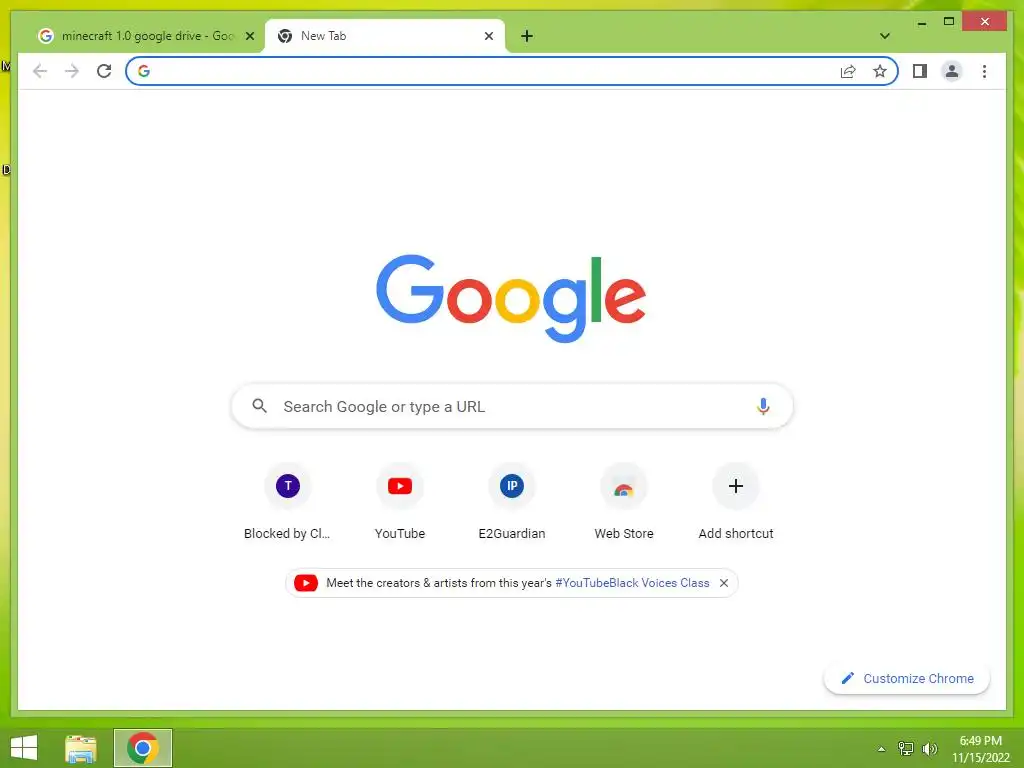
Task: Click the Search Google or type a URL box
Action: tap(512, 406)
